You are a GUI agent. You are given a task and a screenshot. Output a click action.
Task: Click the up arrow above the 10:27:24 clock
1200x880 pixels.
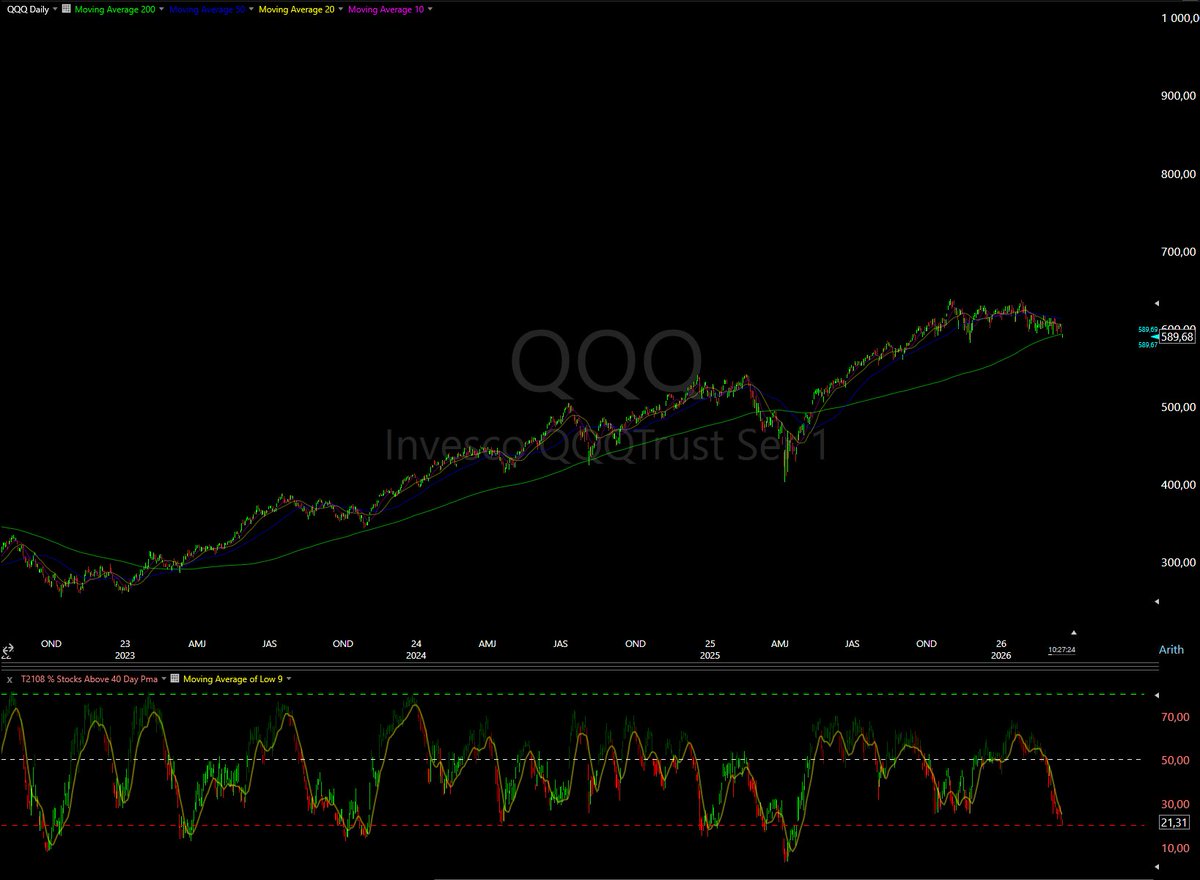1075,632
